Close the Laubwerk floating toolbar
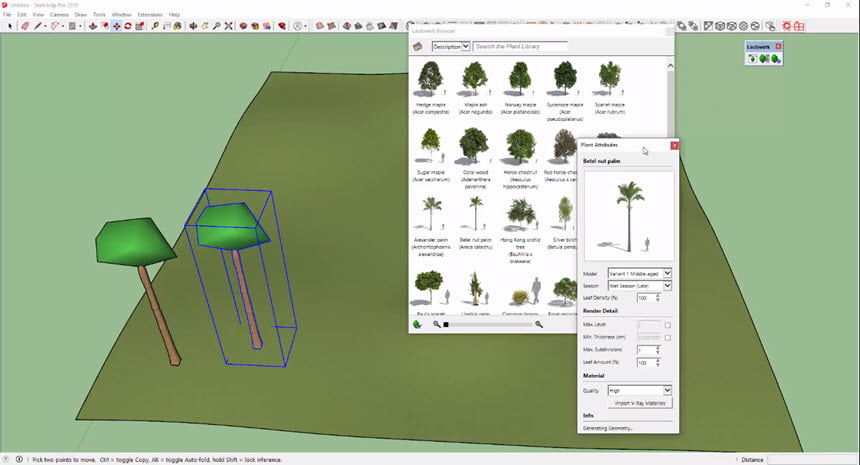This screenshot has height=465, width=860. point(778,47)
